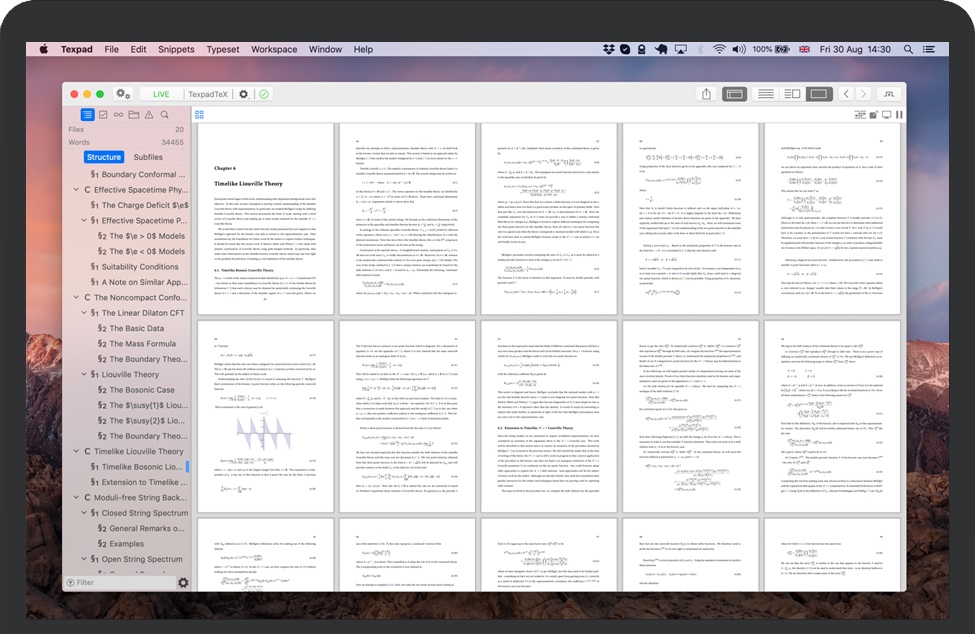Screen dimensions: 975x634
Task: Open the Snippets menu
Action: pos(176,49)
